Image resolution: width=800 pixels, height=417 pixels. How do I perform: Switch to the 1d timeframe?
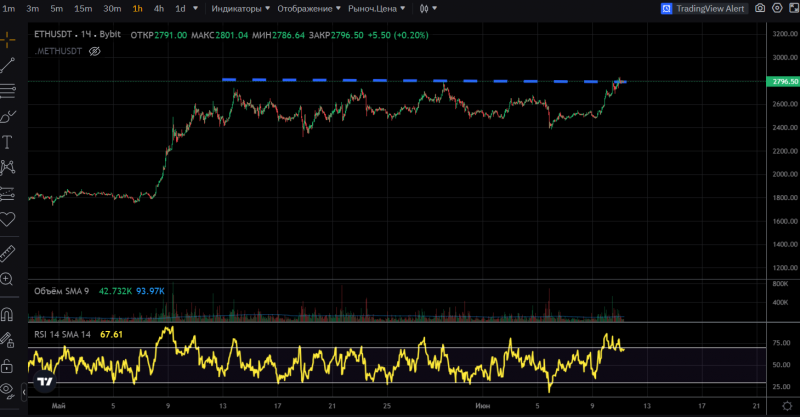(180, 8)
